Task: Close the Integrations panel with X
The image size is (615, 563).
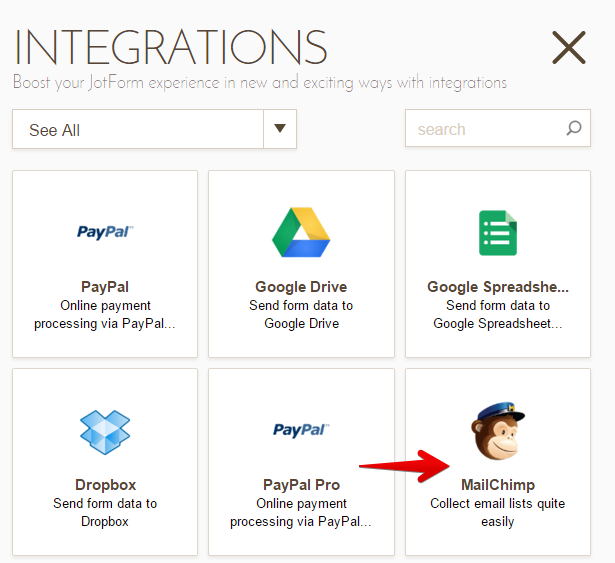Action: coord(569,48)
